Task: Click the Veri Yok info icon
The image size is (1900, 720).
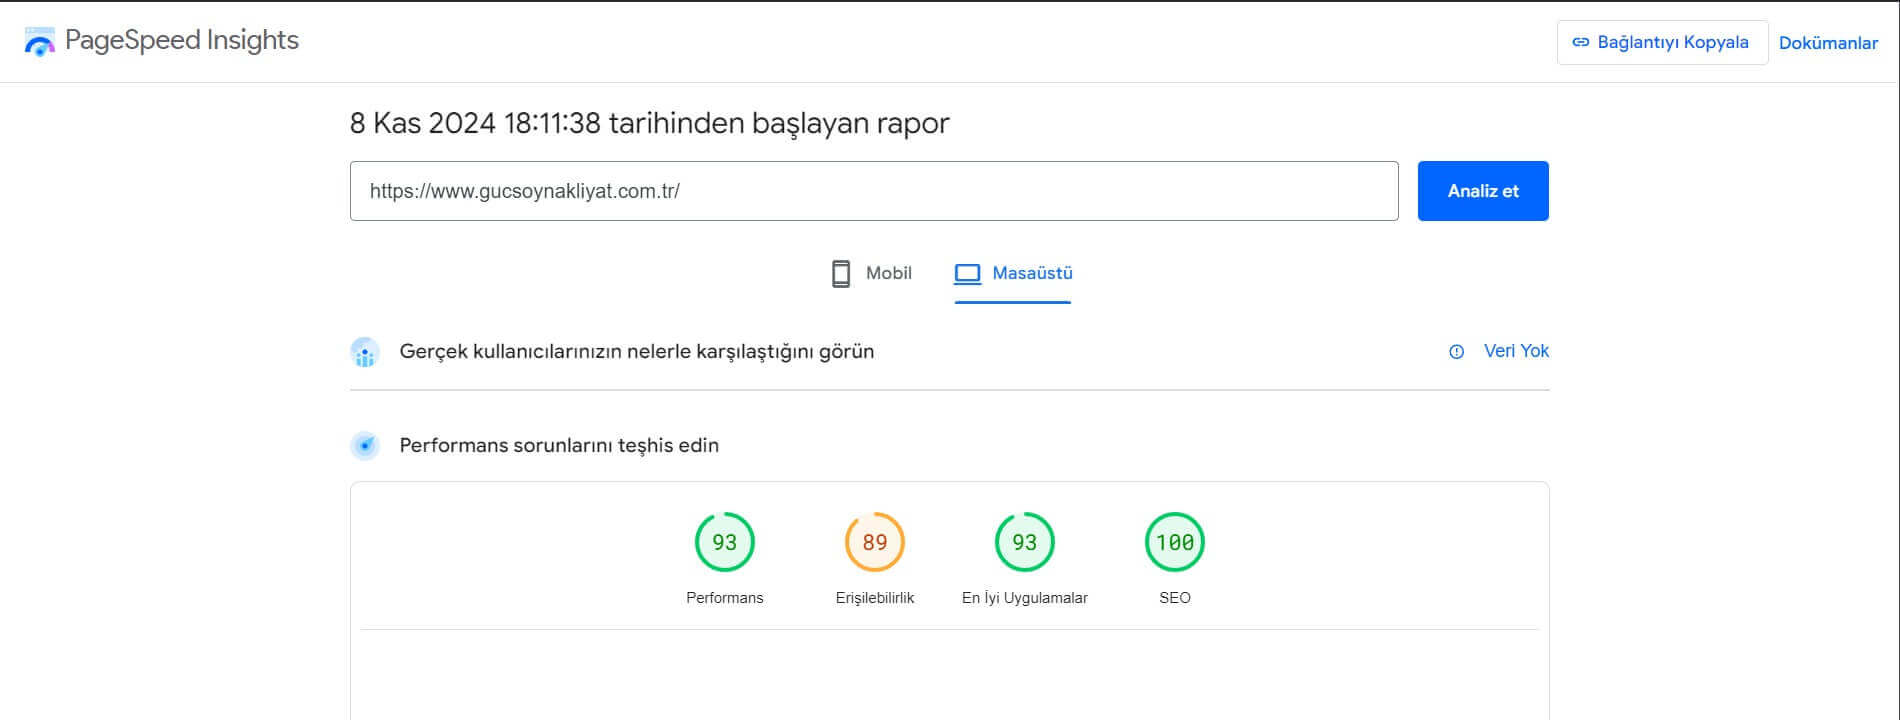Action: tap(1457, 352)
